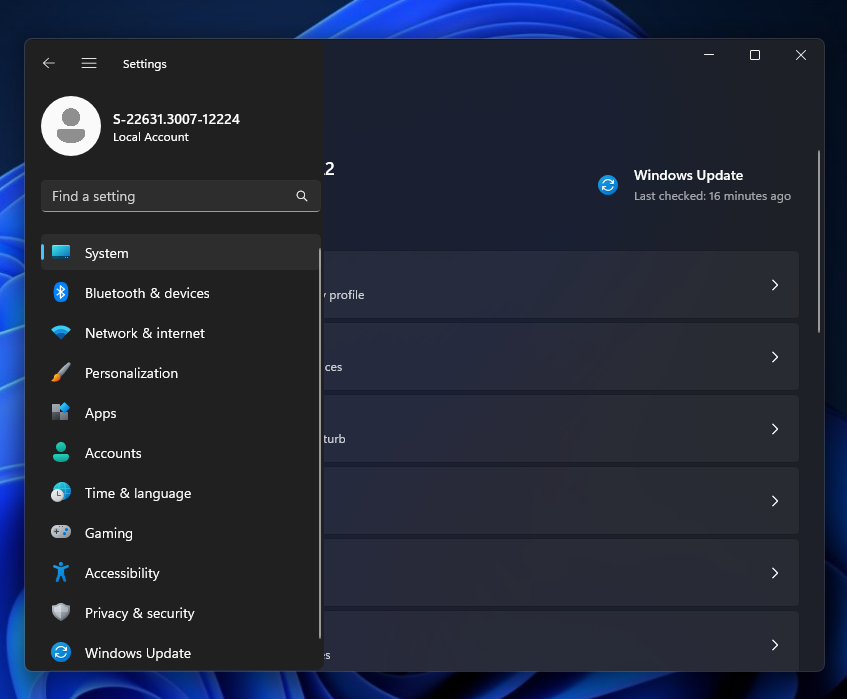Screen dimensions: 847x699
Task: Click the Privacy shield icon
Action: tap(61, 612)
